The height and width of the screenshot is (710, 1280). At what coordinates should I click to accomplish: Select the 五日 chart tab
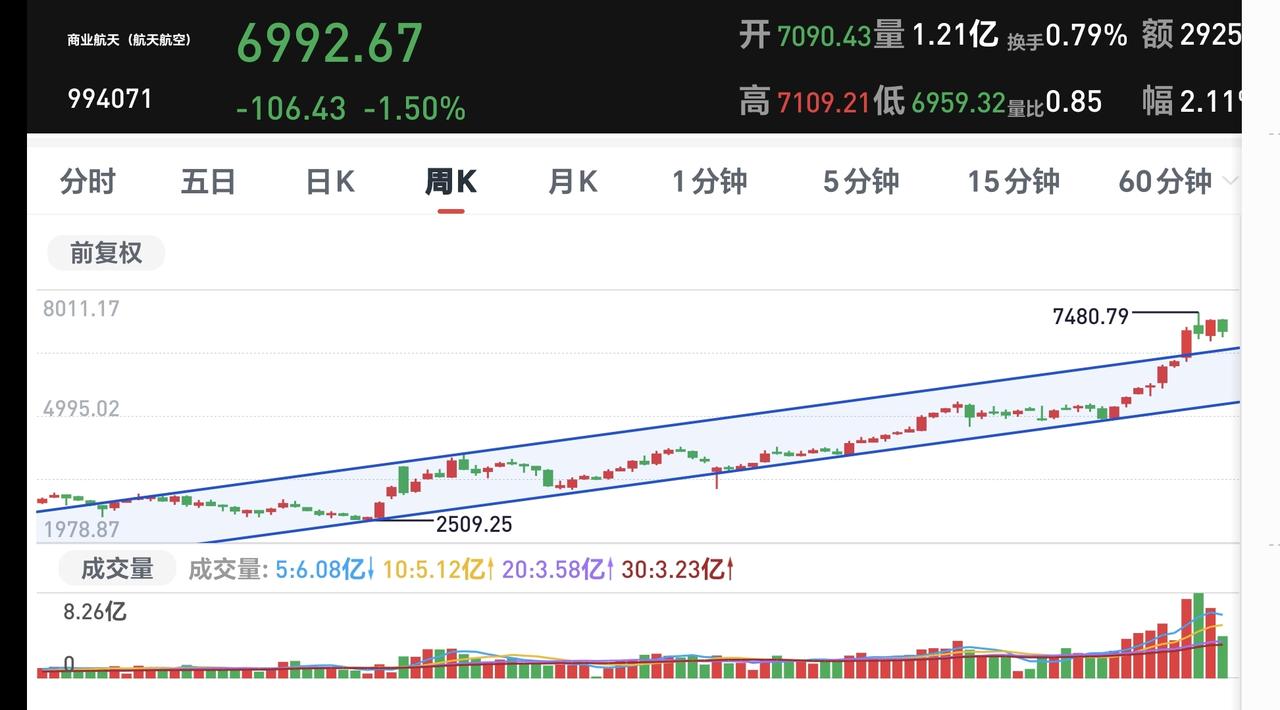[209, 181]
